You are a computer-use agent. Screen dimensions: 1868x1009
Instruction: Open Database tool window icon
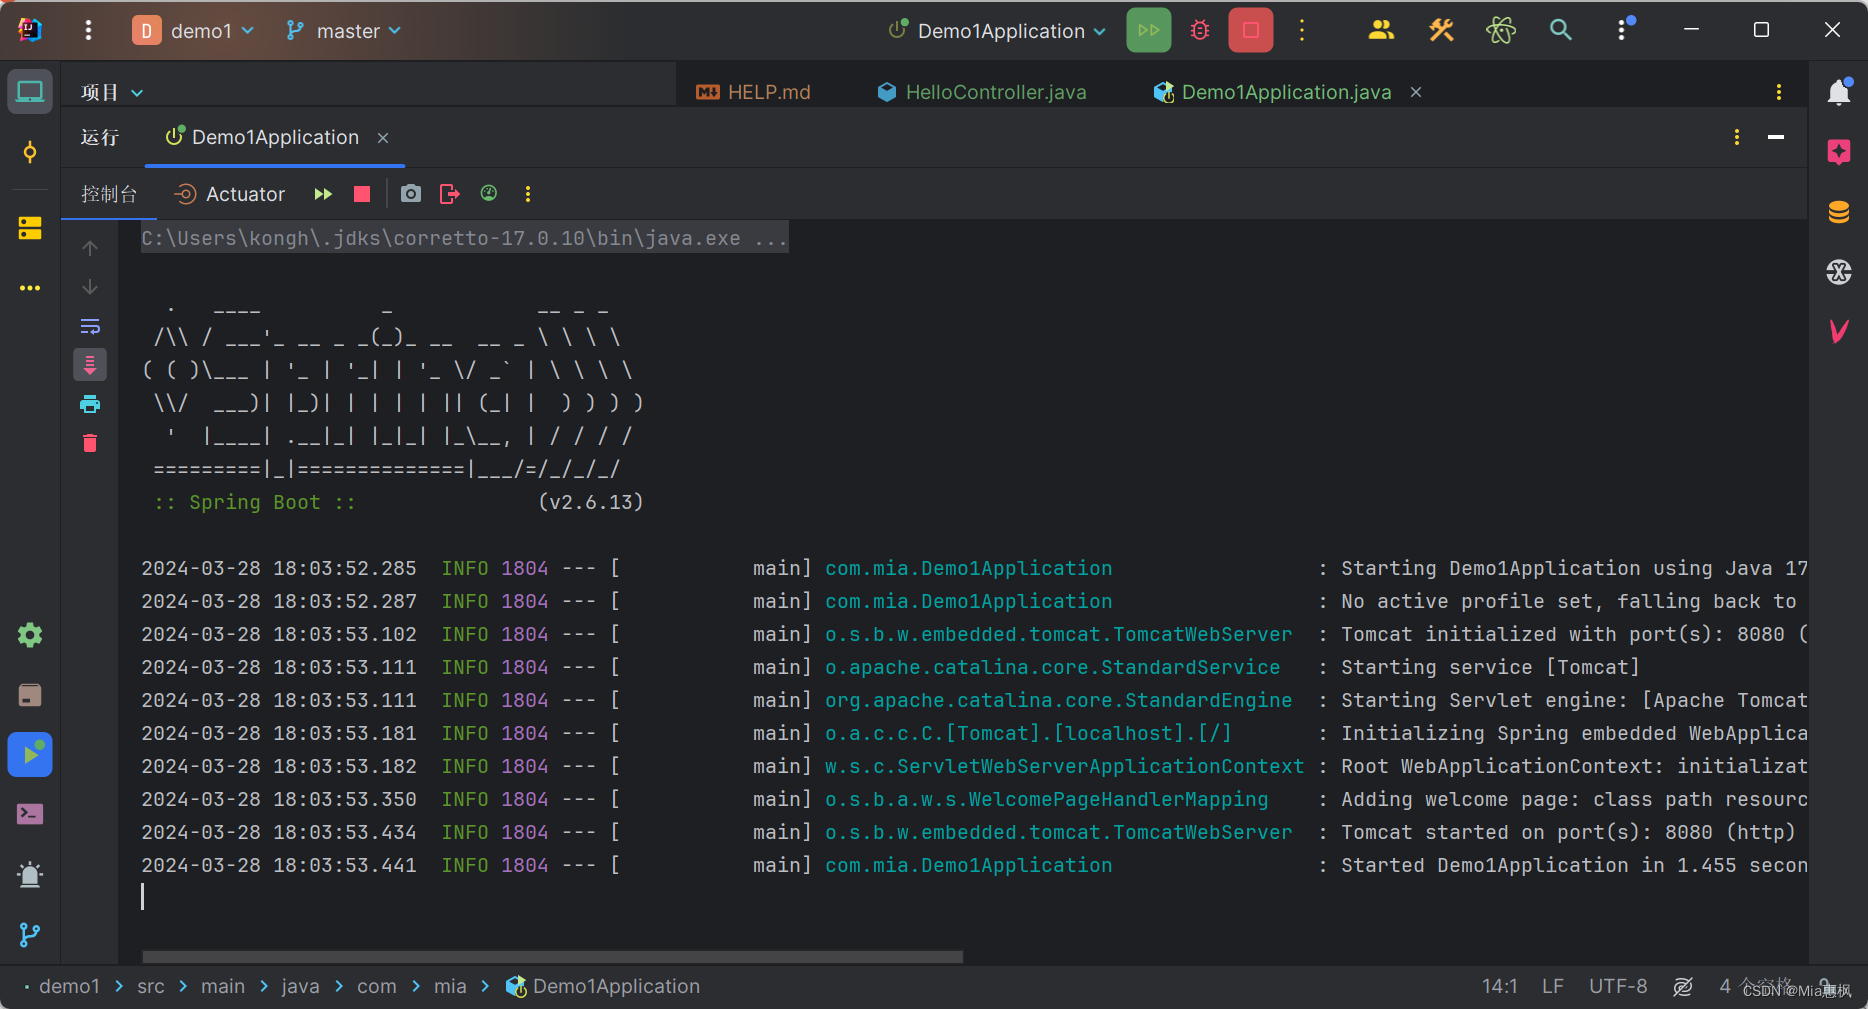1838,212
